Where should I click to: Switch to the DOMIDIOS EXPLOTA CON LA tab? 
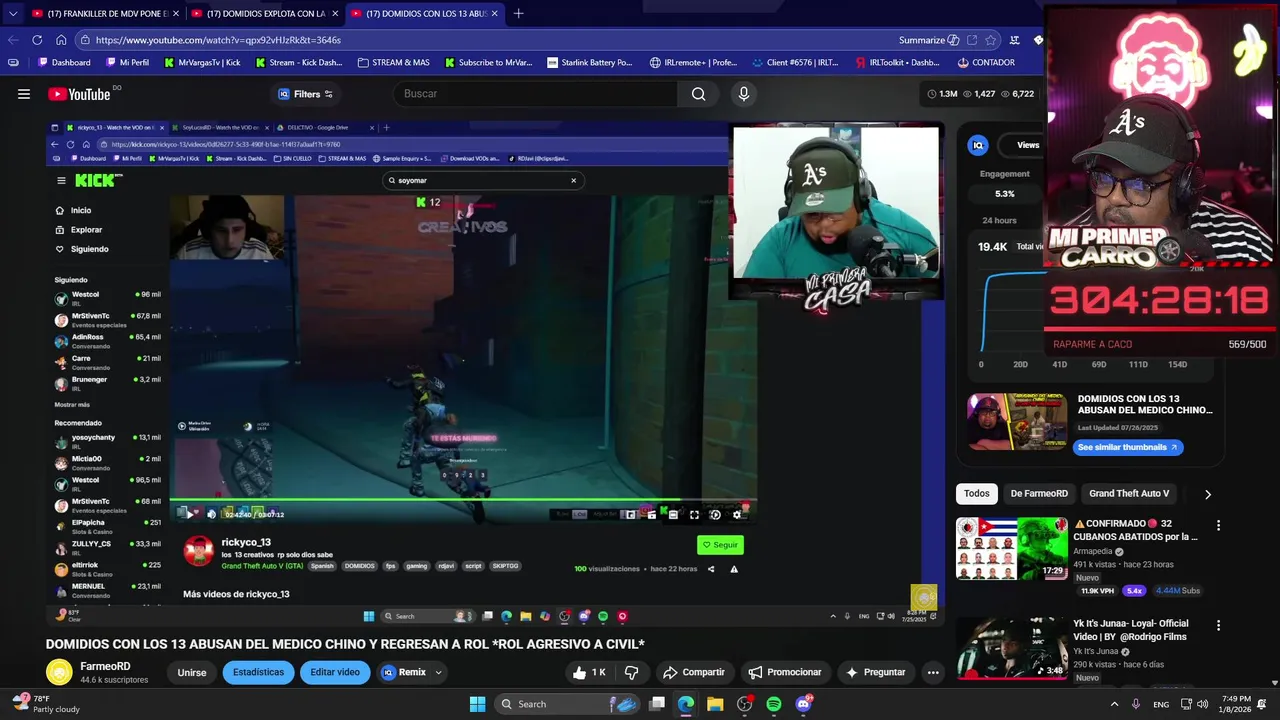[265, 14]
